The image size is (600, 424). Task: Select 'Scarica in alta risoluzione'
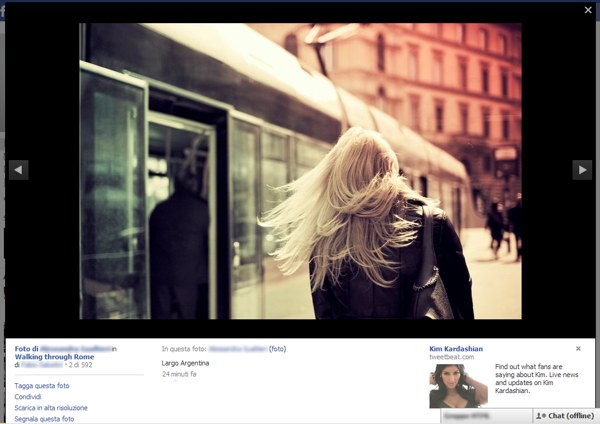click(51, 408)
